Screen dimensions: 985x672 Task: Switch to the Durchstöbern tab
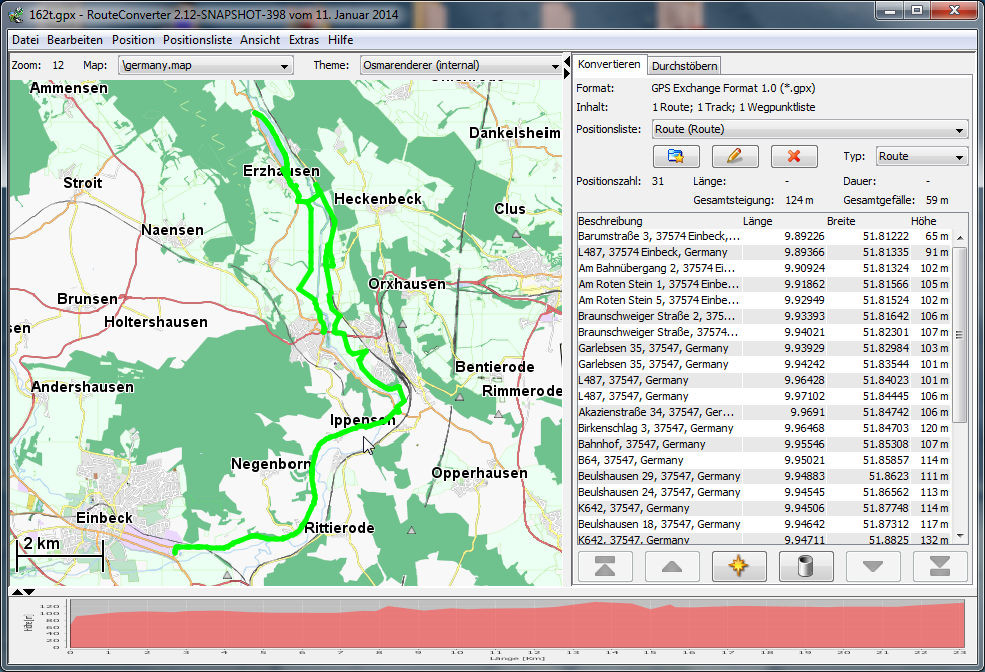pyautogui.click(x=684, y=66)
